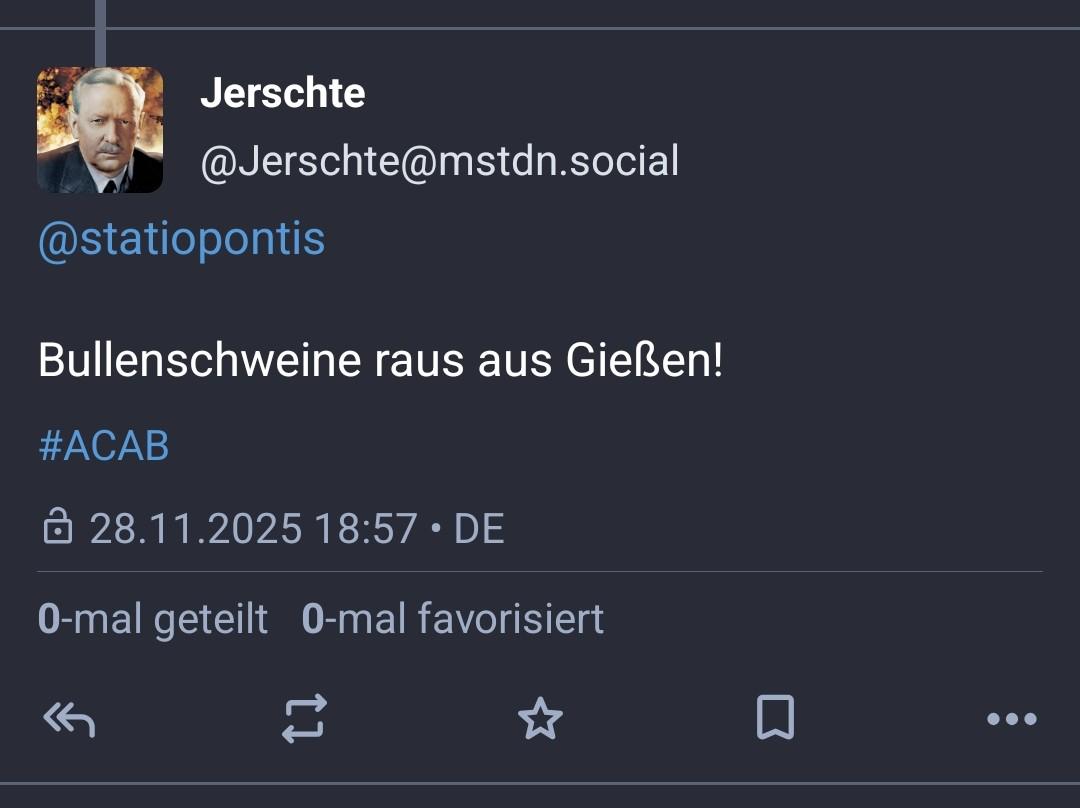Reply to Jerschte's post
This screenshot has width=1080, height=808.
tap(69, 718)
